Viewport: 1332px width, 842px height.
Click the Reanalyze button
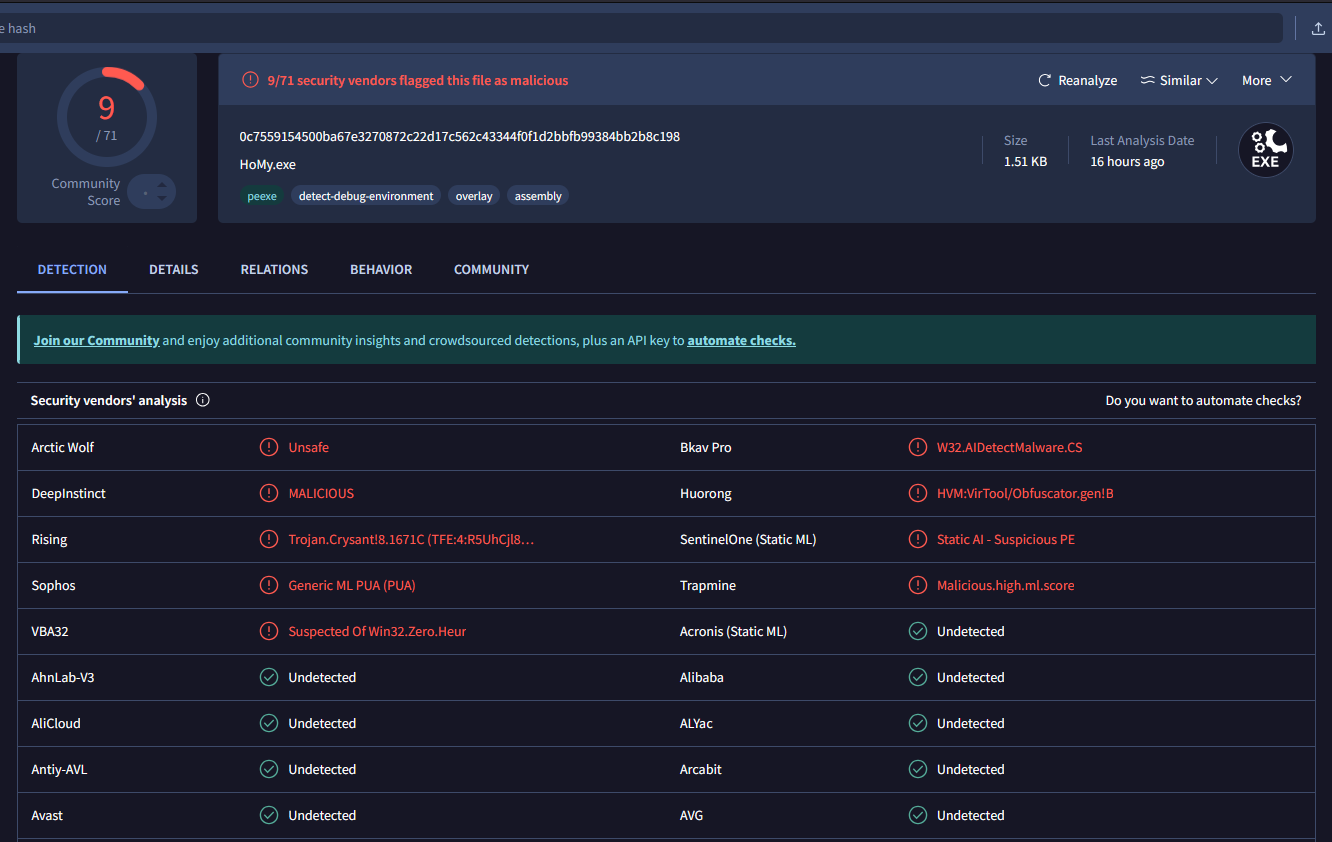(x=1077, y=80)
